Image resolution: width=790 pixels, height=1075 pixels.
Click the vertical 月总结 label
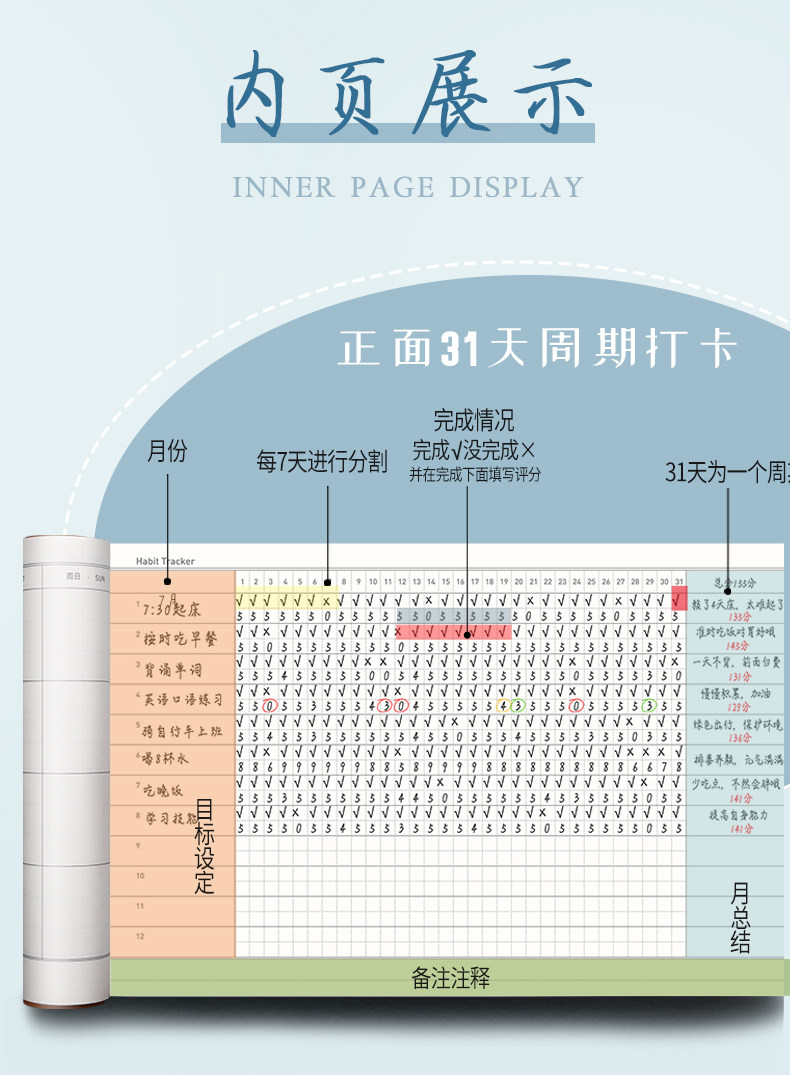740,918
